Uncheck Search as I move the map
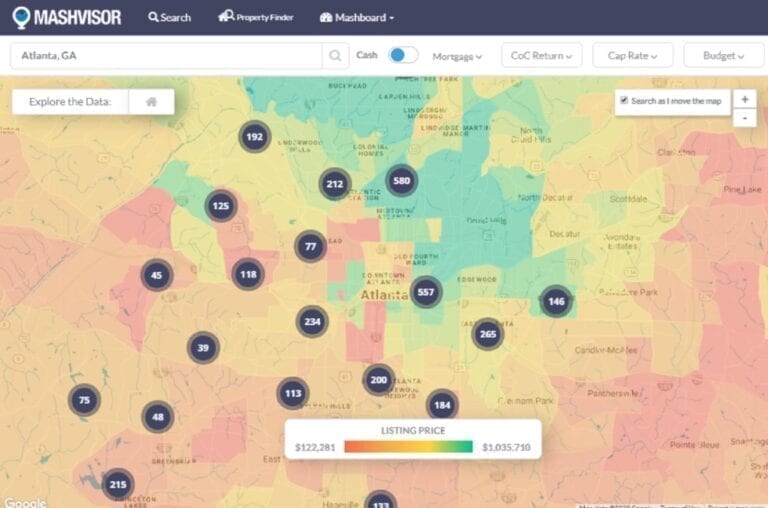The width and height of the screenshot is (768, 508). [x=624, y=101]
